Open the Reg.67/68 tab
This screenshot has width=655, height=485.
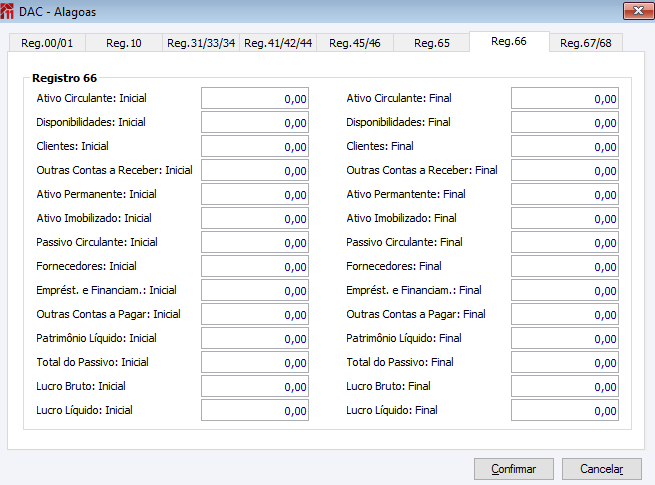(x=586, y=43)
